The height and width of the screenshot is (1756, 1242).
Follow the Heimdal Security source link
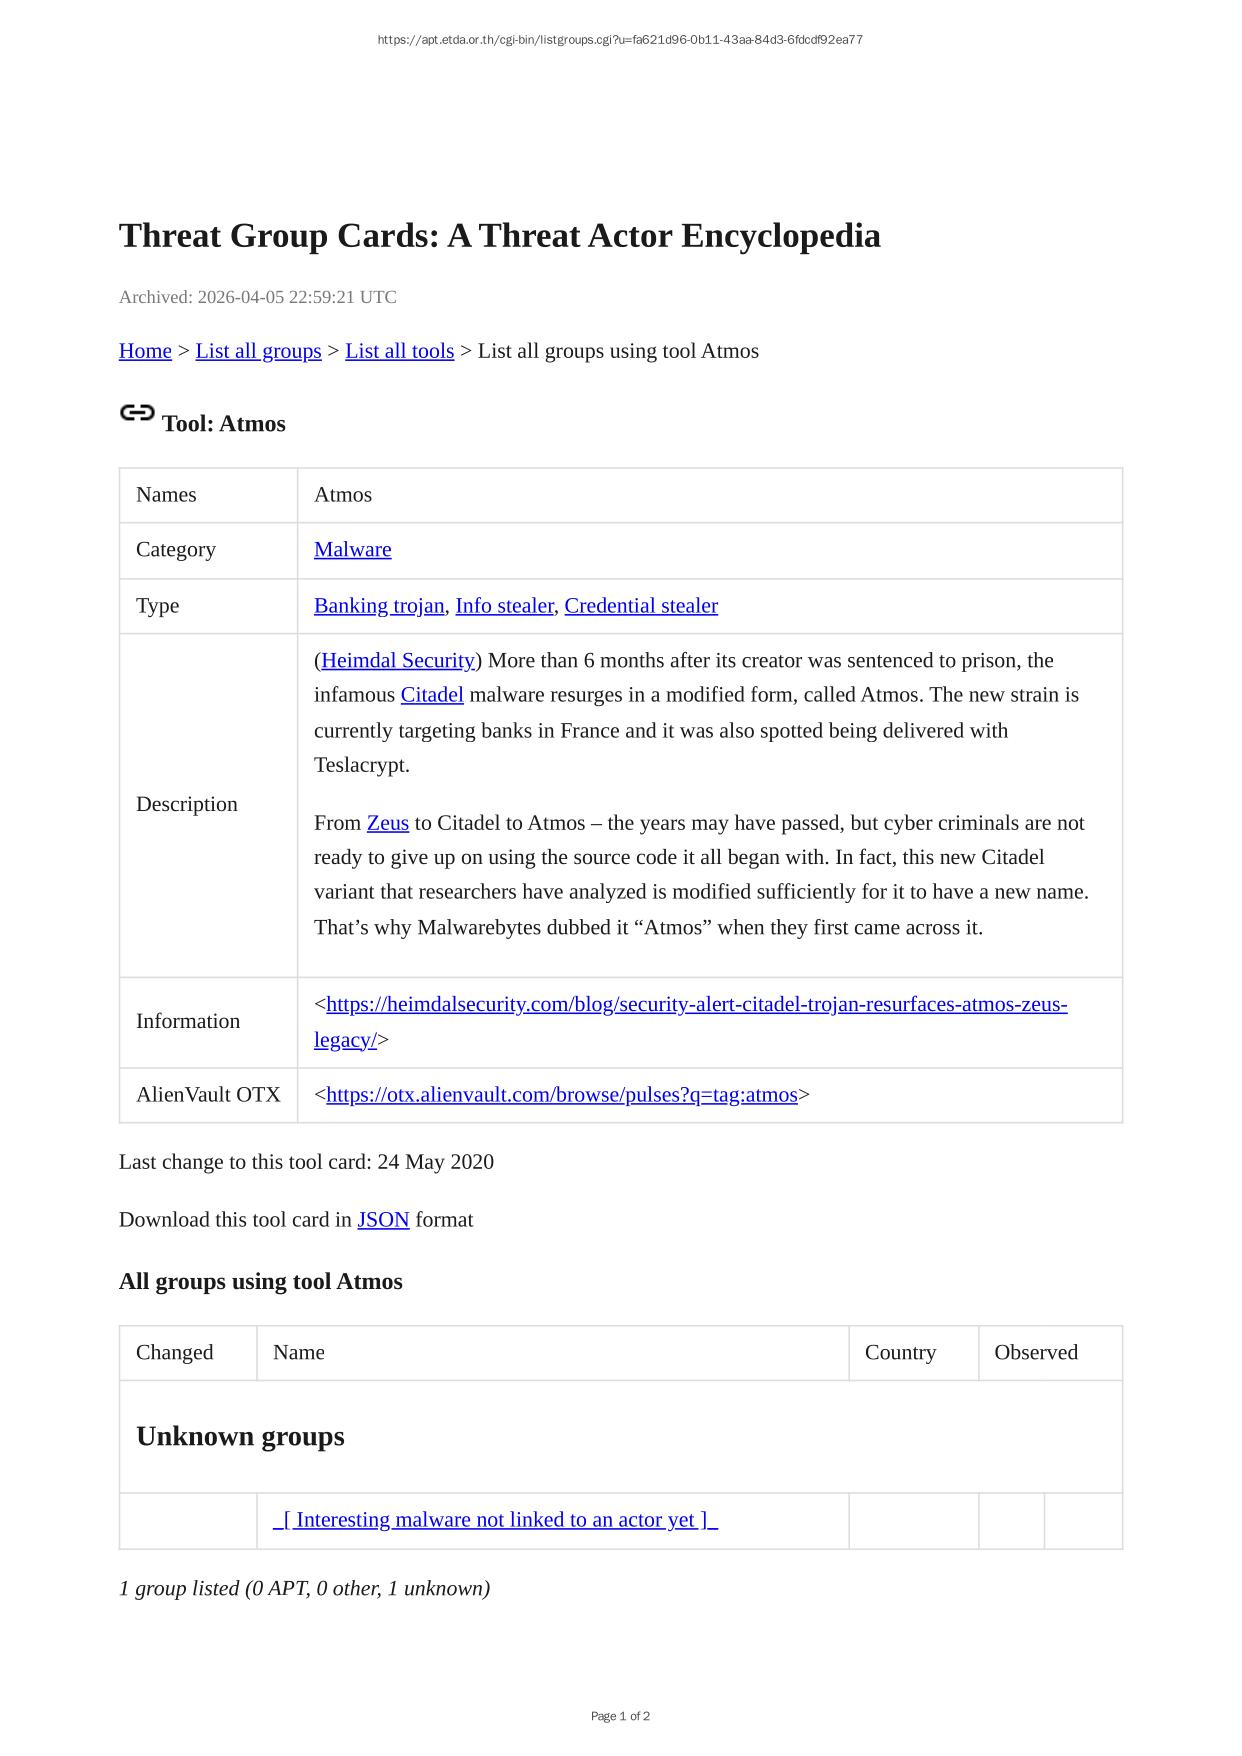(x=397, y=661)
